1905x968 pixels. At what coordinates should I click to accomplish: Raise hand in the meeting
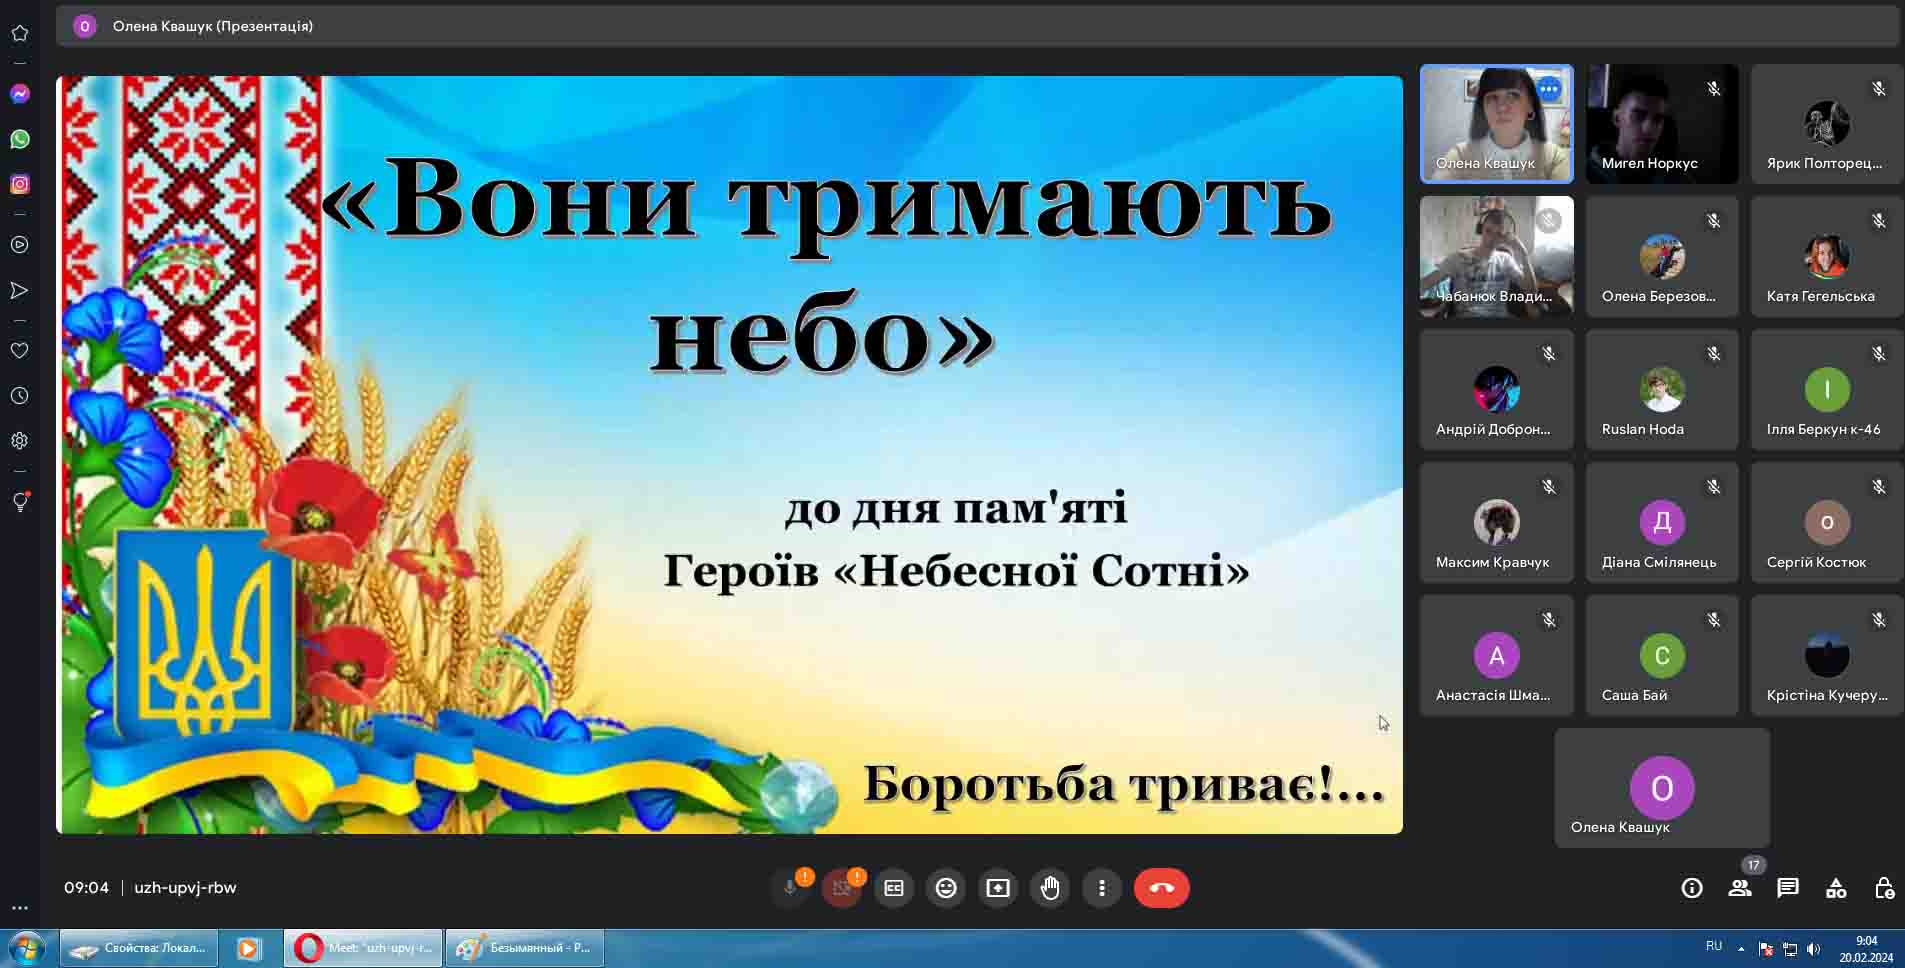(1050, 888)
